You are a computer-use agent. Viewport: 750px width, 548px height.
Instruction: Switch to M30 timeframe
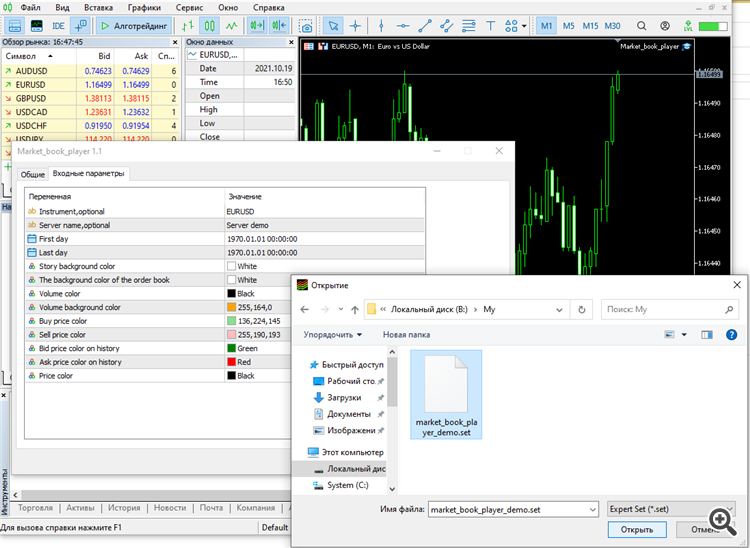[x=613, y=26]
